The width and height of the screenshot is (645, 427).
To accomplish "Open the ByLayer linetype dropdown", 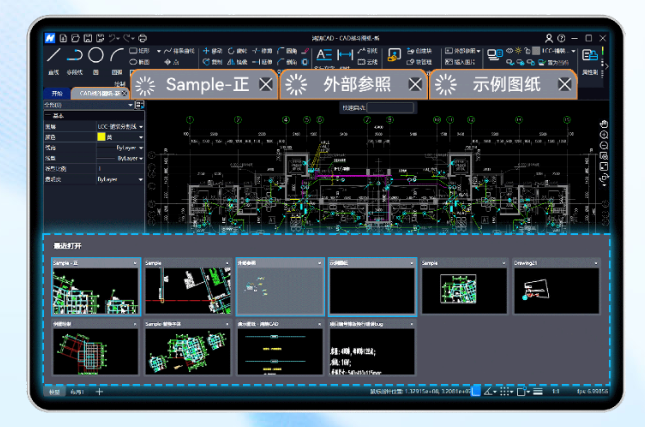I will coord(141,148).
